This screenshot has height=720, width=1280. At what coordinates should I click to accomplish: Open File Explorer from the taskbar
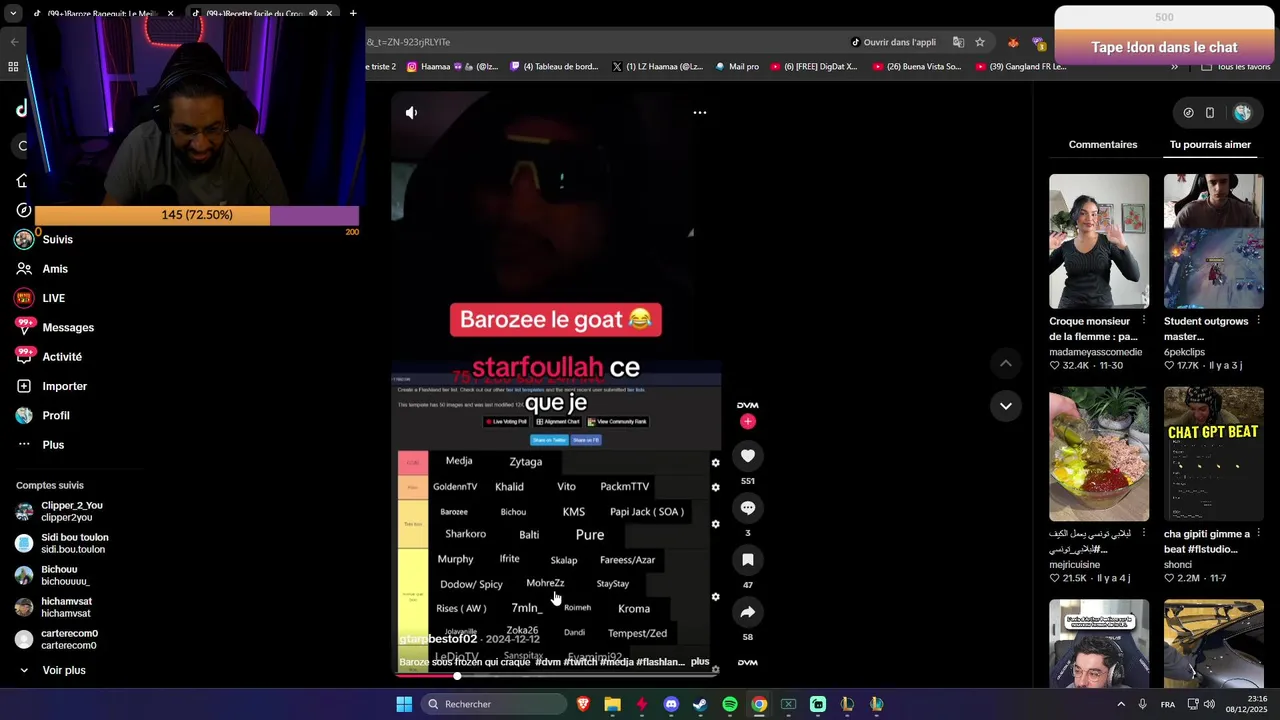(x=613, y=704)
